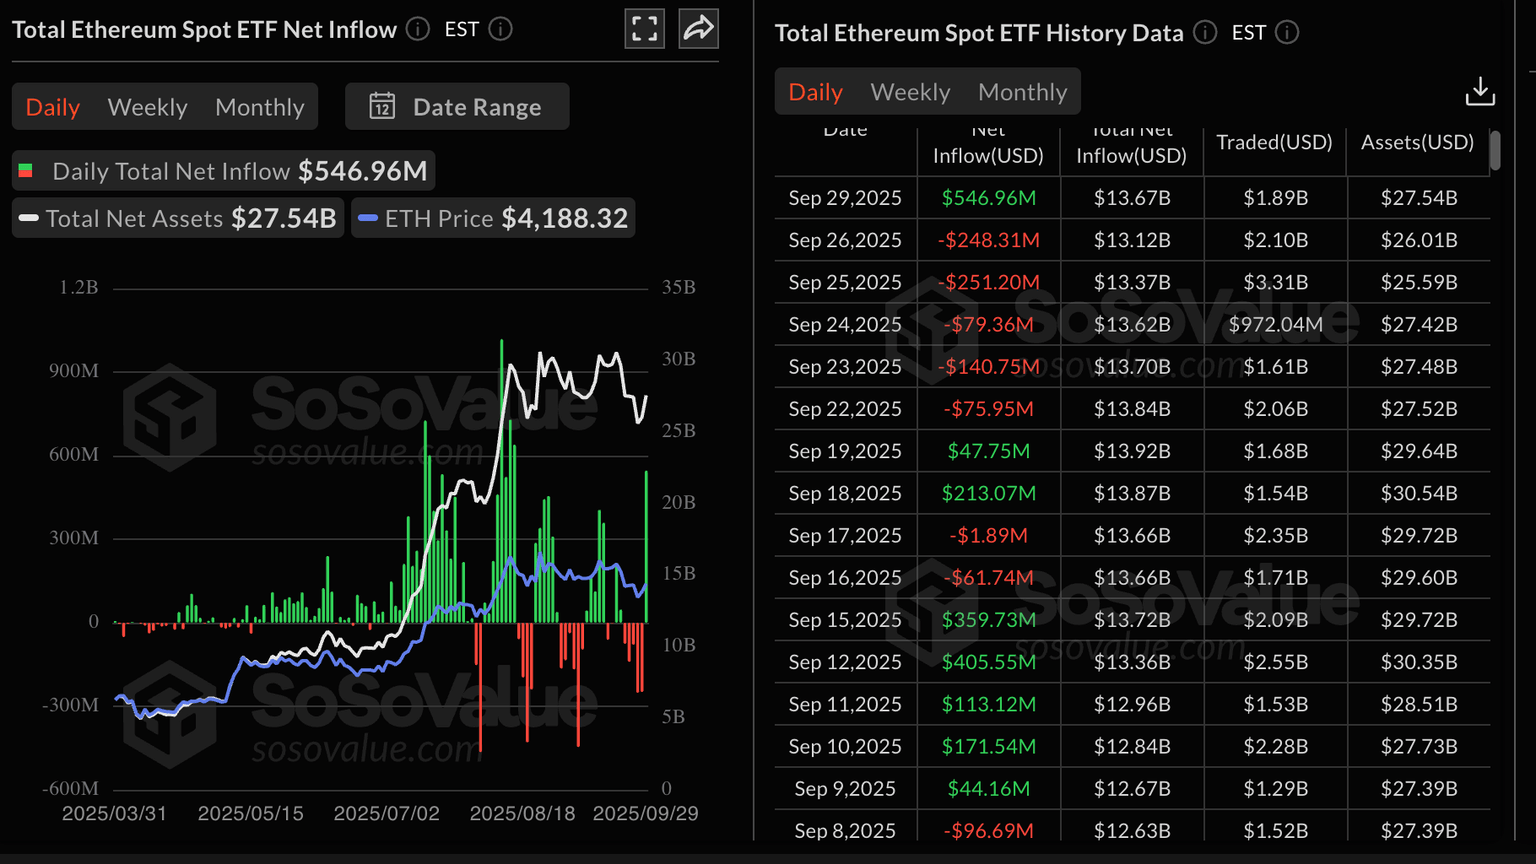Click info icon next to EST above chart

pyautogui.click(x=501, y=30)
